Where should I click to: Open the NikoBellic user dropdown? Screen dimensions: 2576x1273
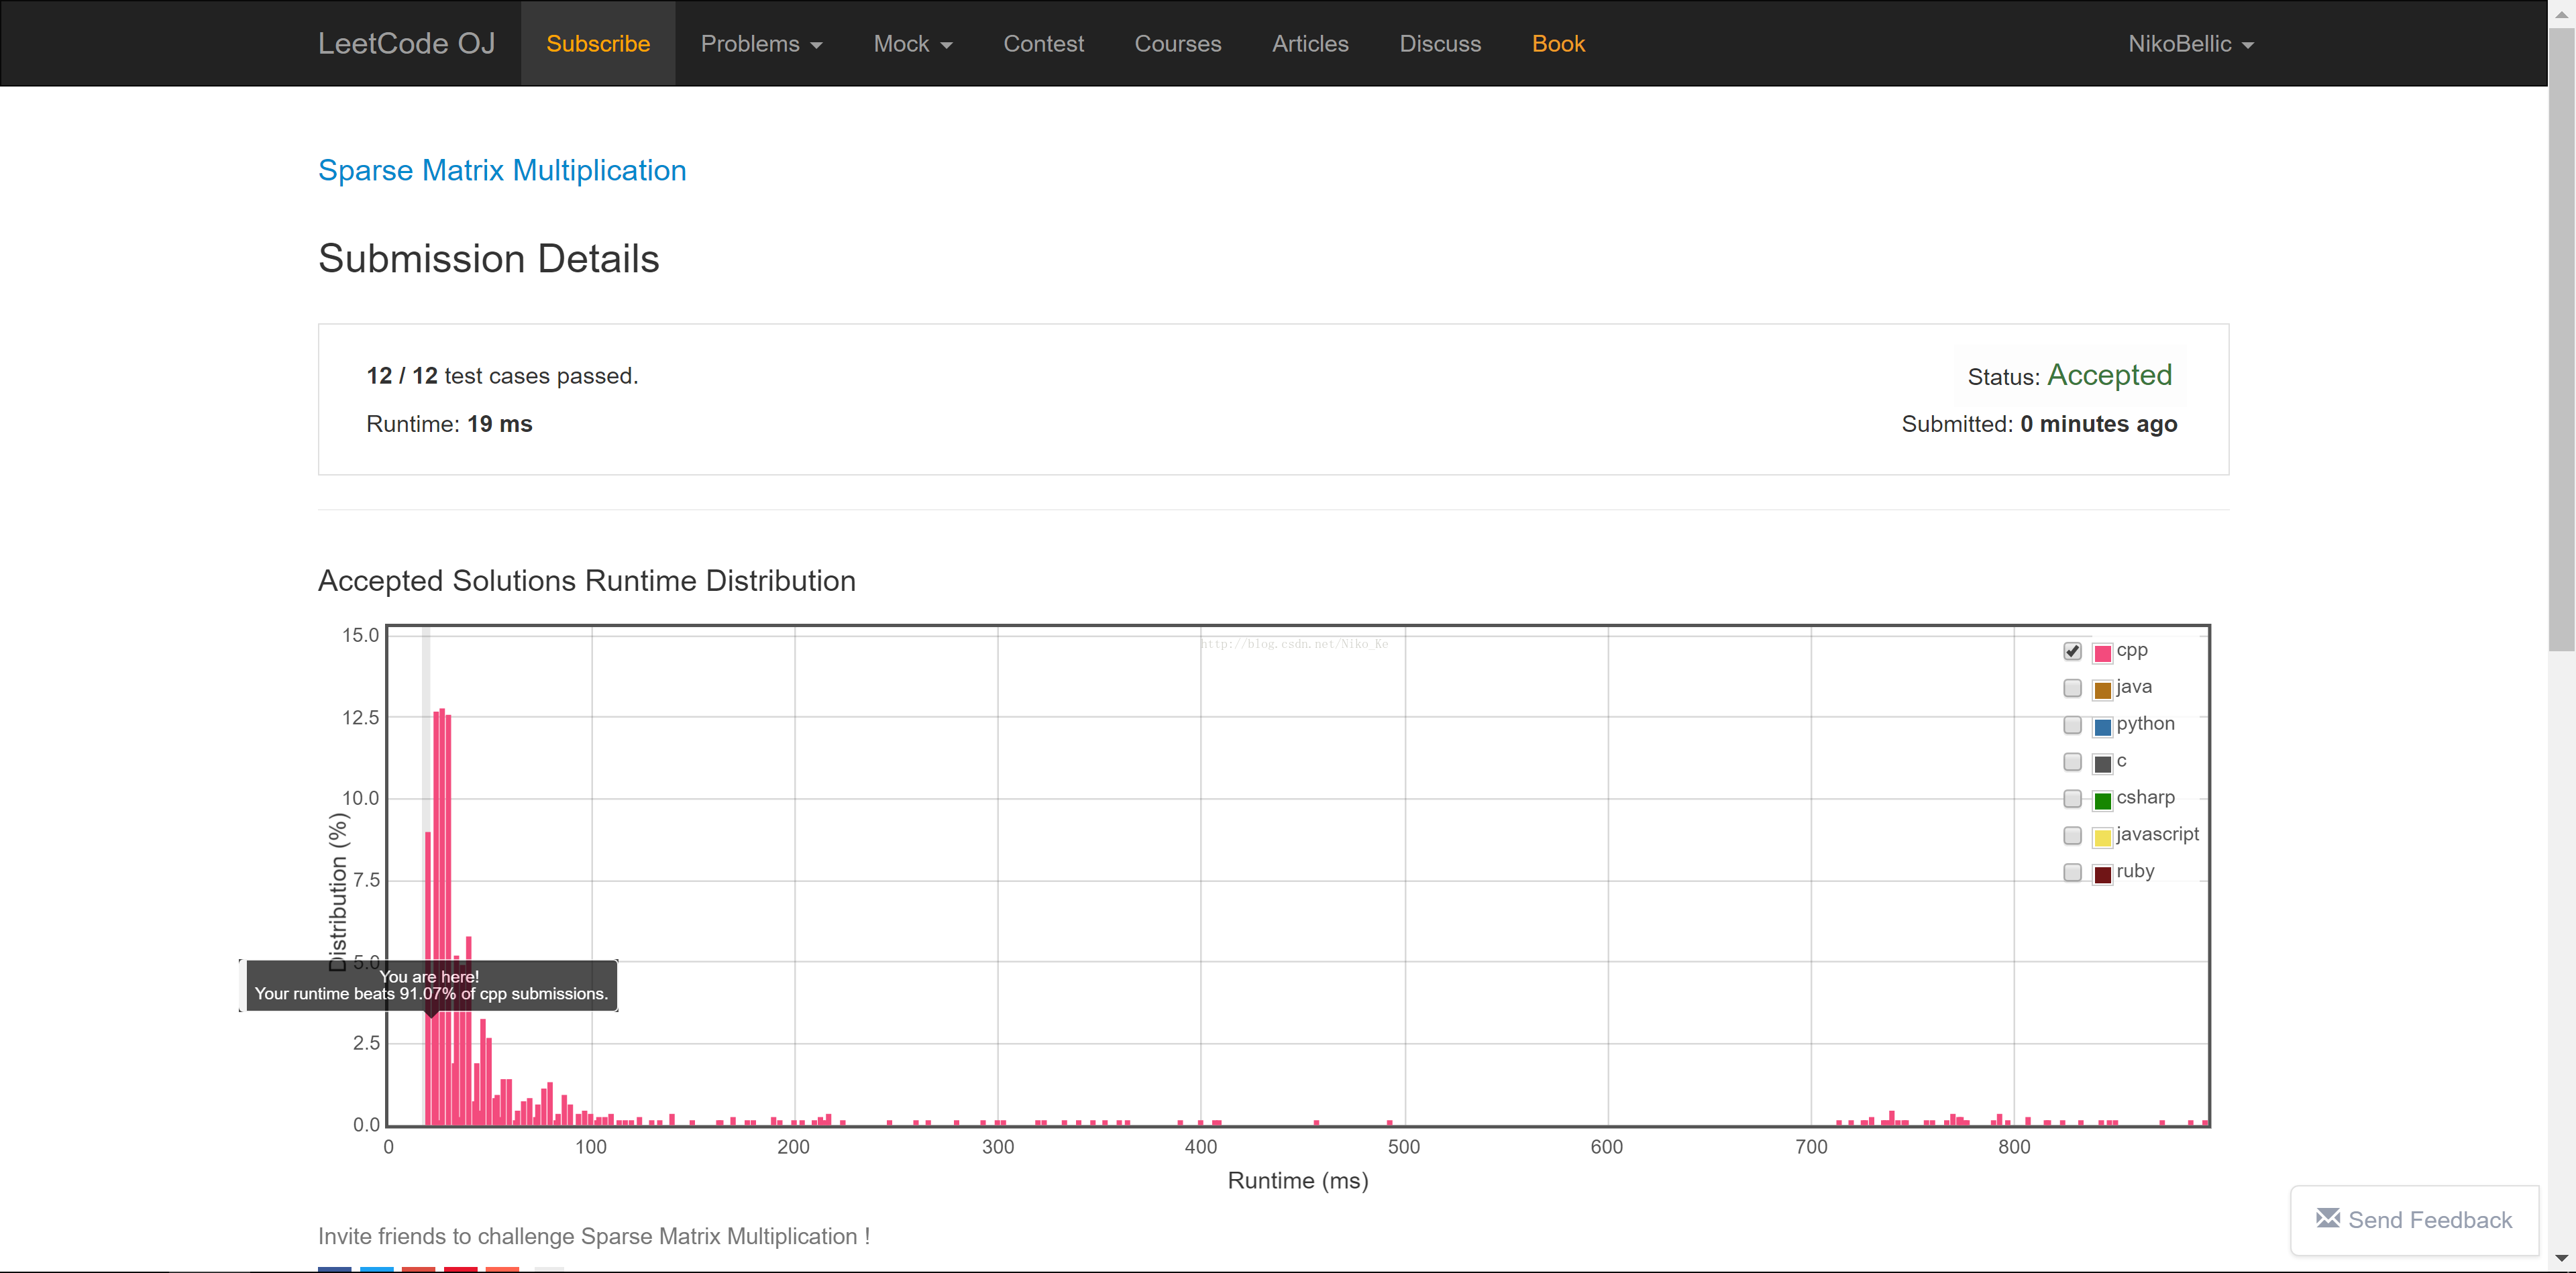2190,44
